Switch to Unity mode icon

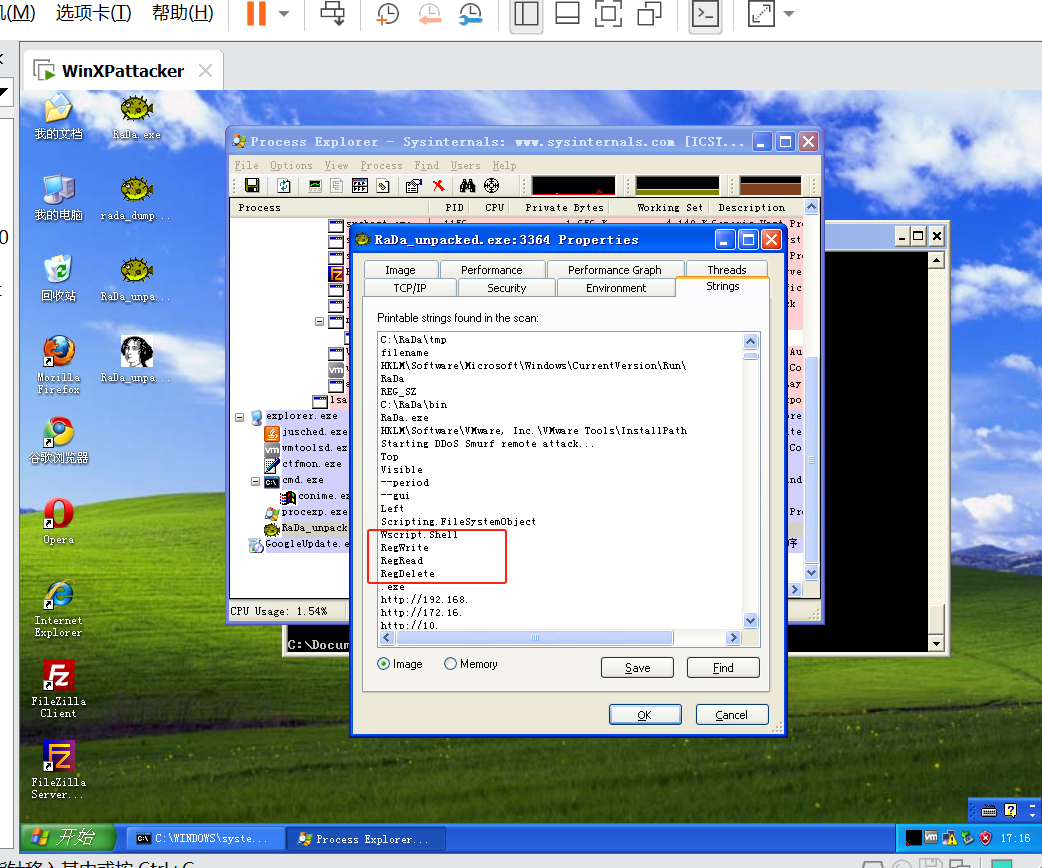(649, 13)
